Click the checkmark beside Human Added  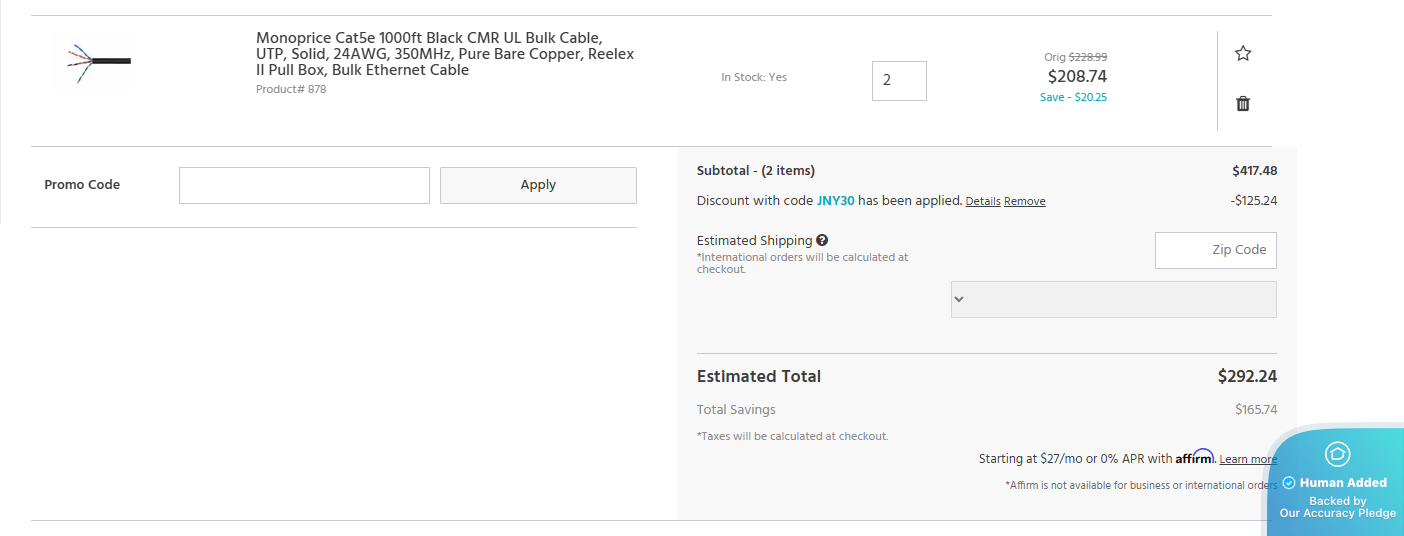pos(1289,483)
